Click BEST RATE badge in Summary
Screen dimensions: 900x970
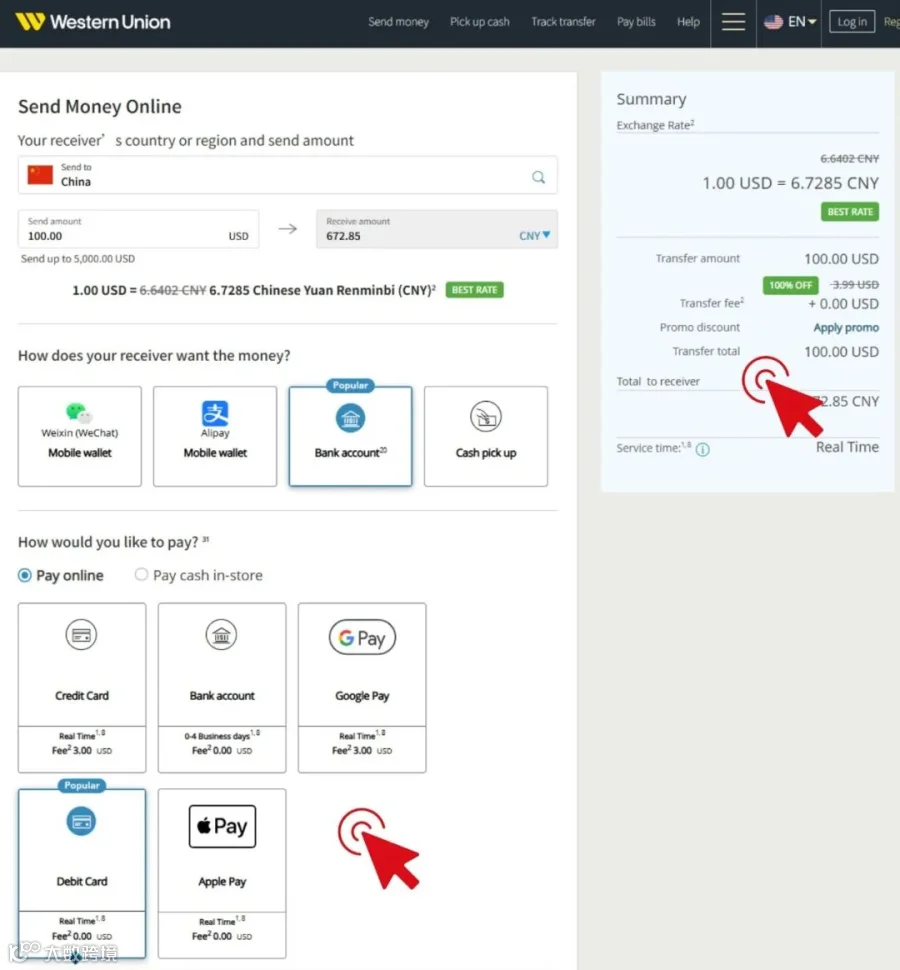coord(850,212)
